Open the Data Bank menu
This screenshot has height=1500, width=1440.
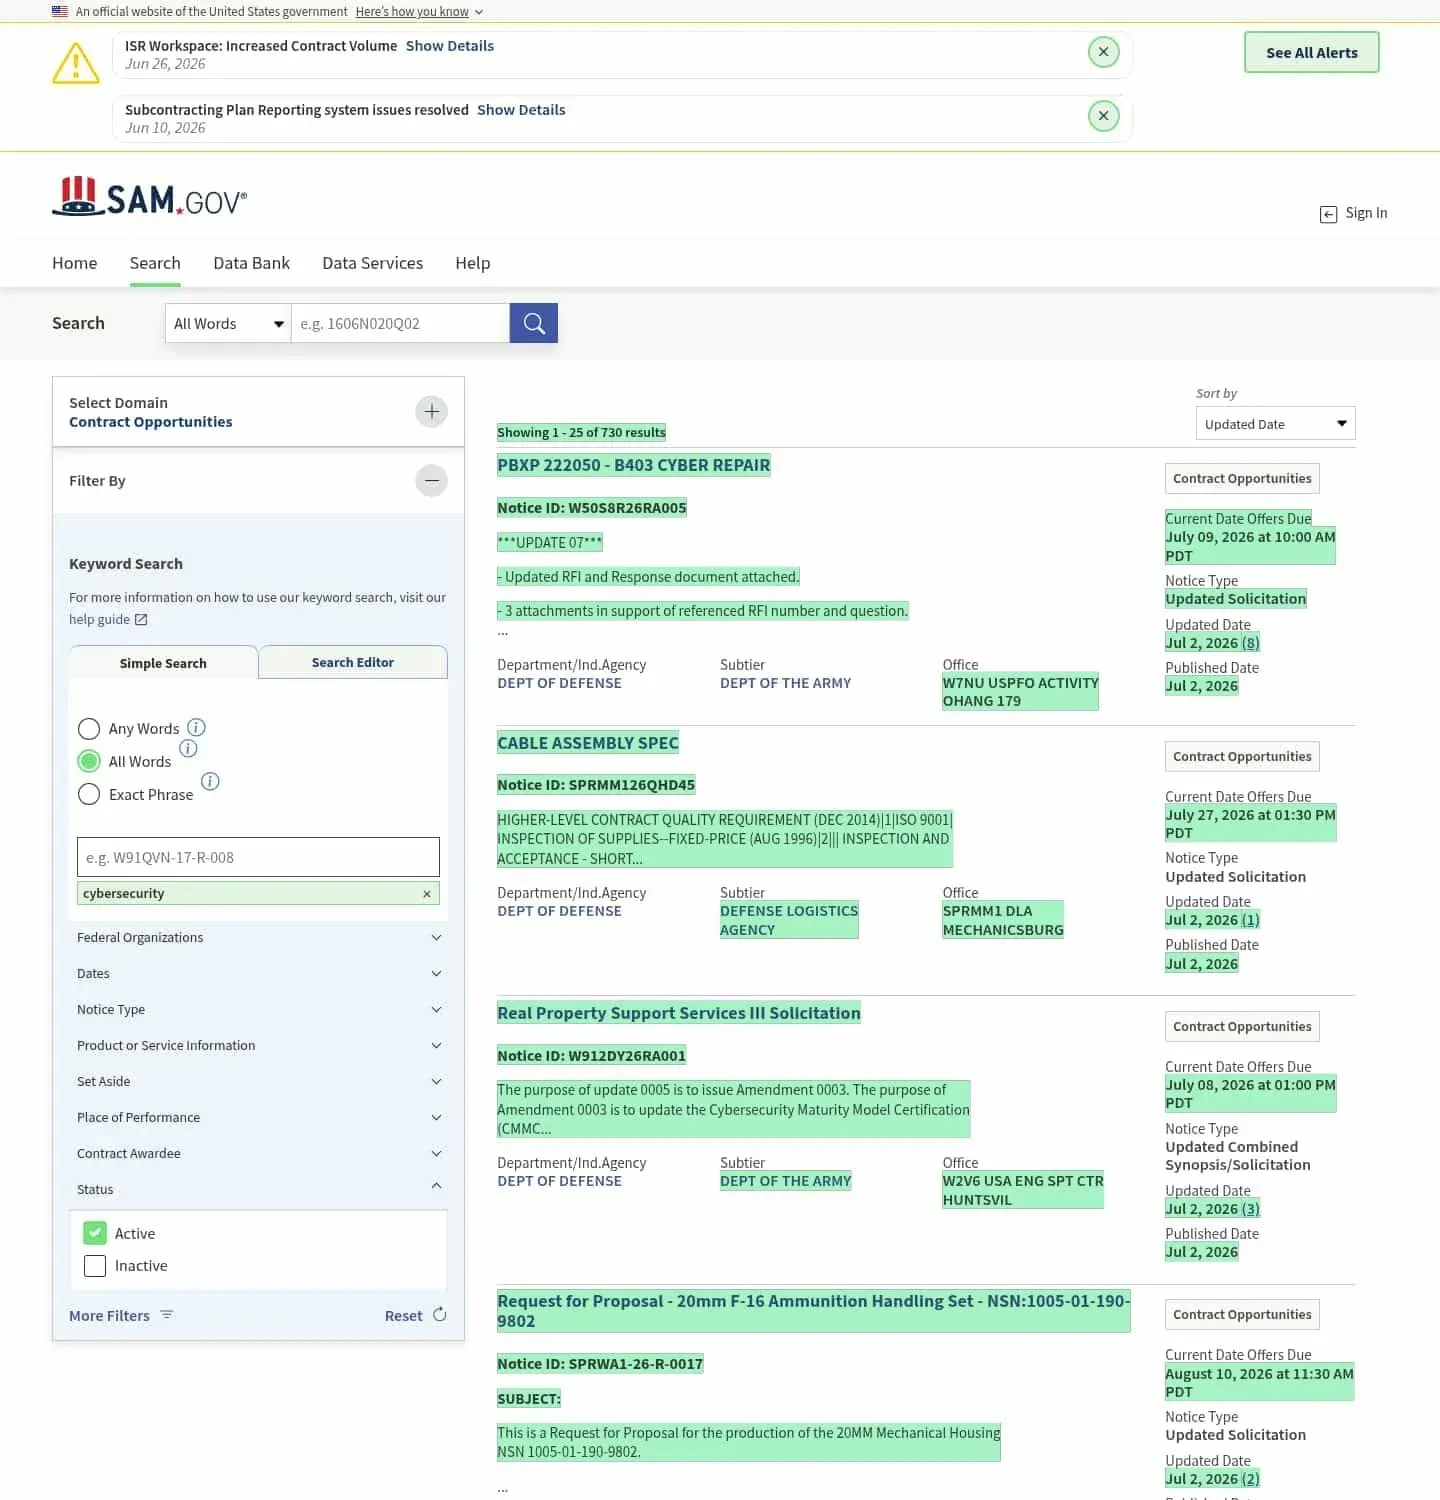point(251,263)
